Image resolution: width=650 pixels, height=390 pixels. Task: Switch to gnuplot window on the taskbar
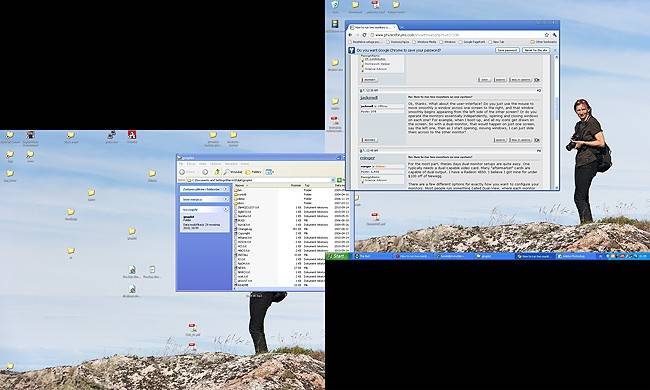[x=494, y=256]
